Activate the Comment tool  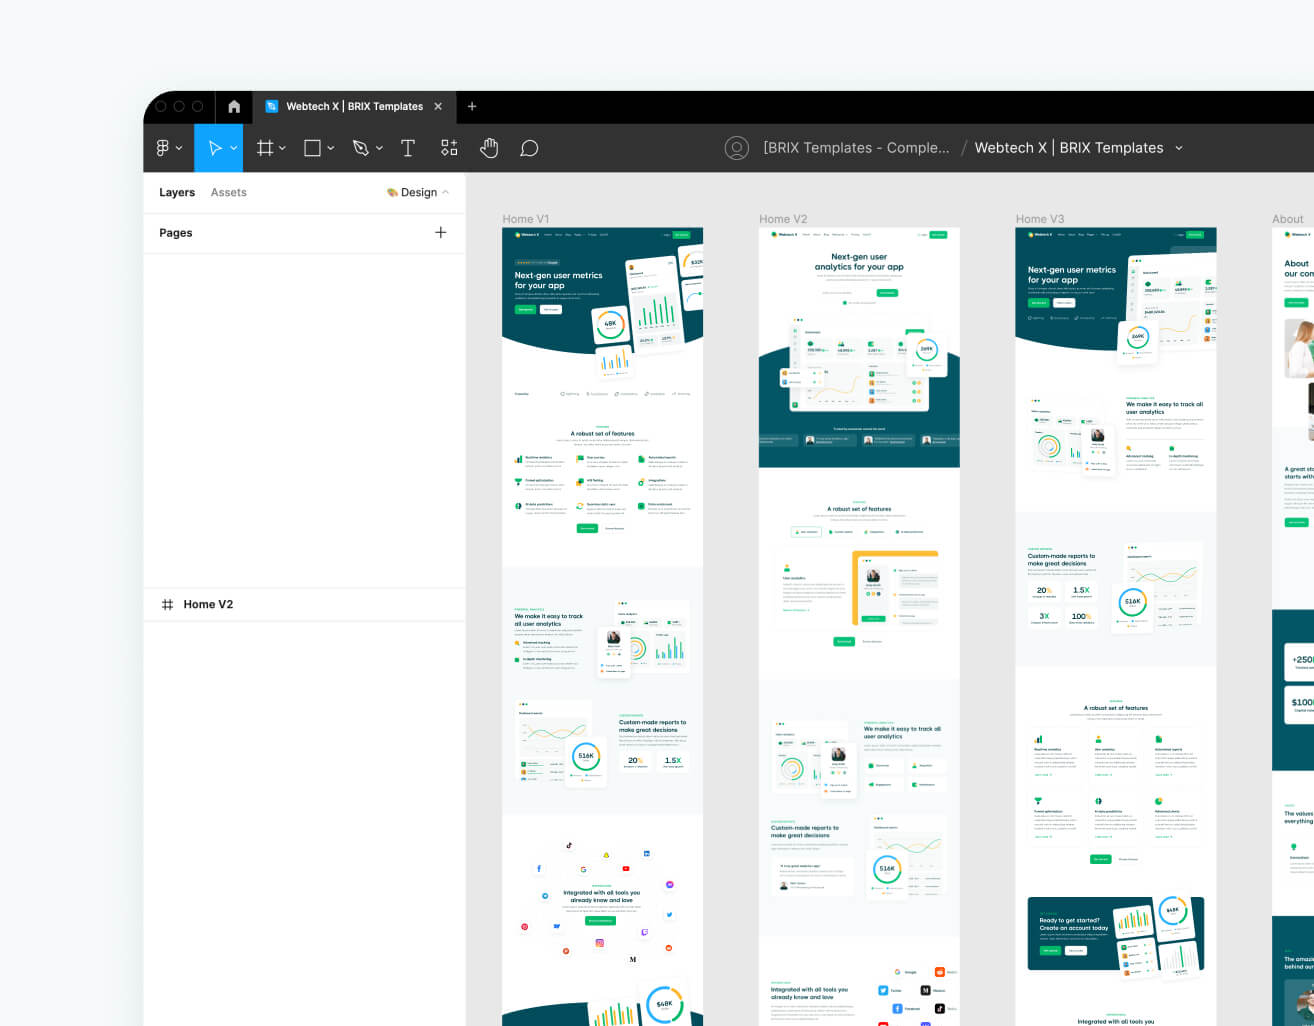(x=529, y=147)
